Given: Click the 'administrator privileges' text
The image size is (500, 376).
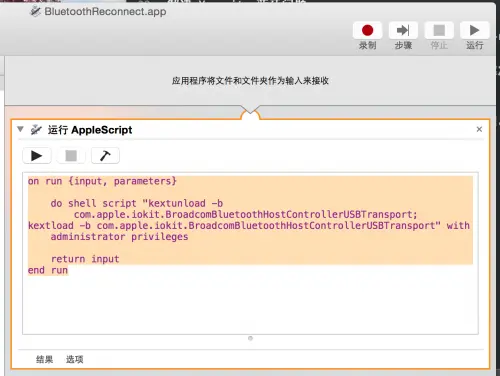Looking at the screenshot, I should (x=119, y=237).
